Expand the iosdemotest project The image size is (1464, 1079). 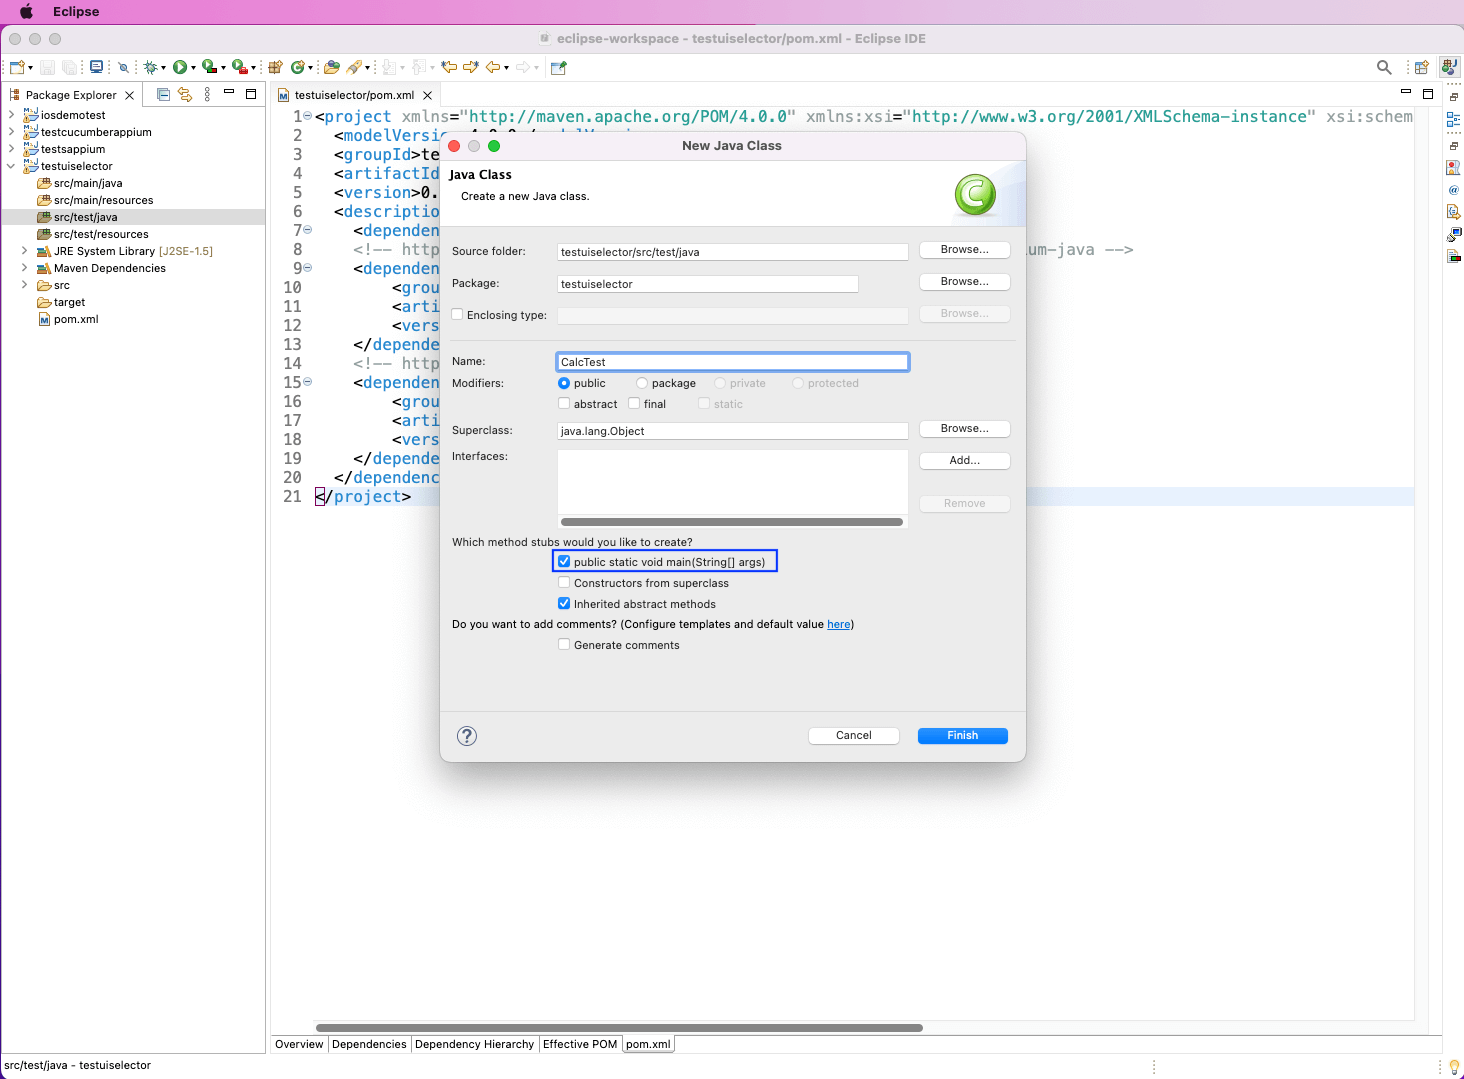(x=11, y=115)
